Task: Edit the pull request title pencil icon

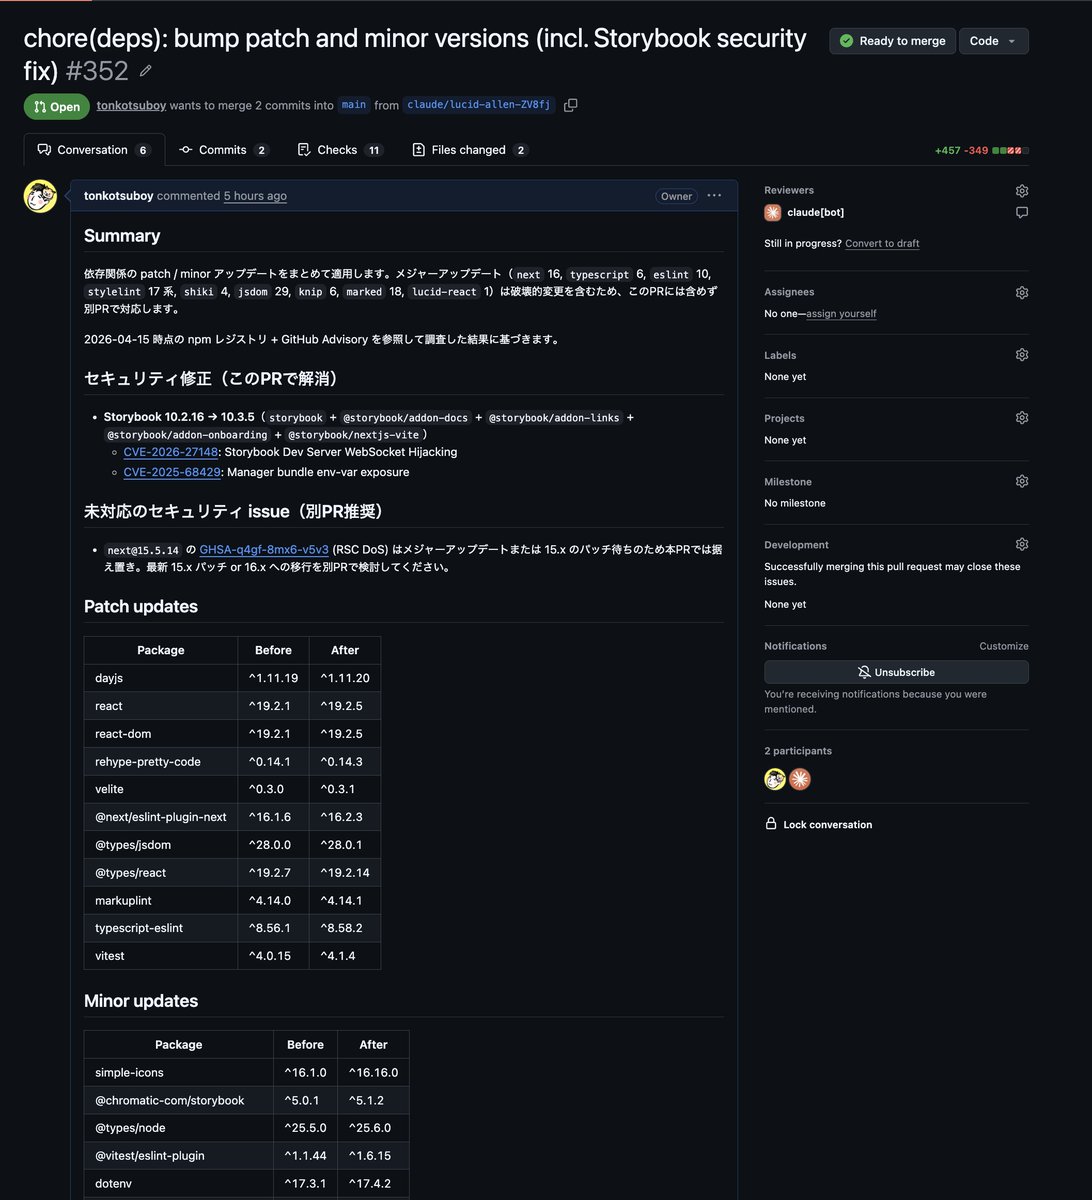Action: [x=146, y=71]
